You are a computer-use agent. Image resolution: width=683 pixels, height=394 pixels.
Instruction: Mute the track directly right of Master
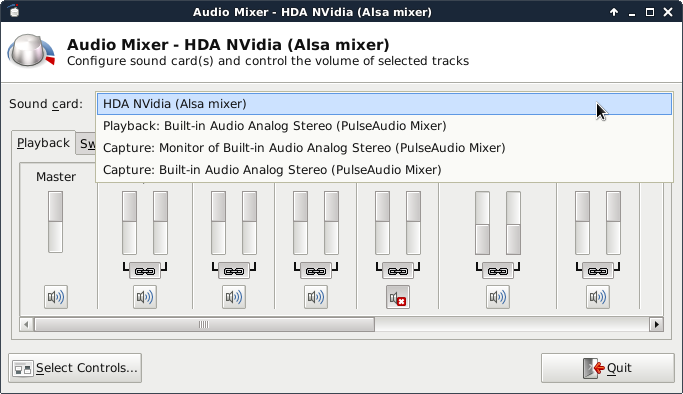pyautogui.click(x=145, y=297)
